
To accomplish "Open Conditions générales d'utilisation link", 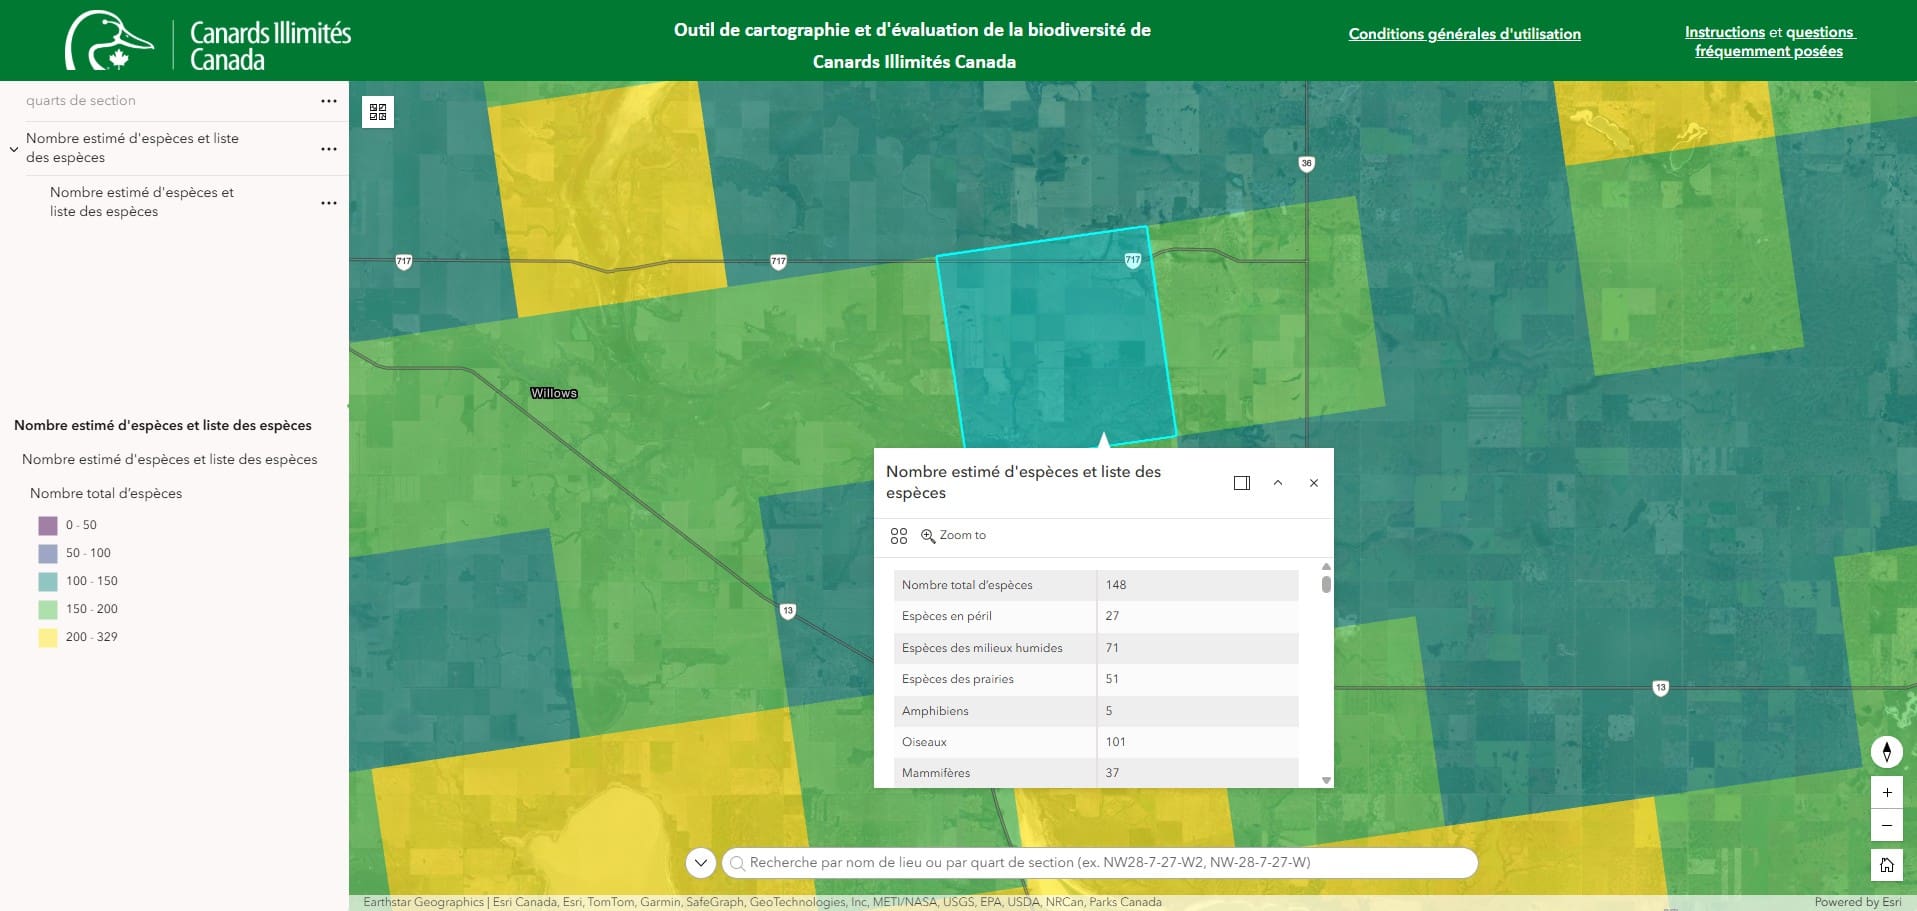I will (x=1464, y=34).
